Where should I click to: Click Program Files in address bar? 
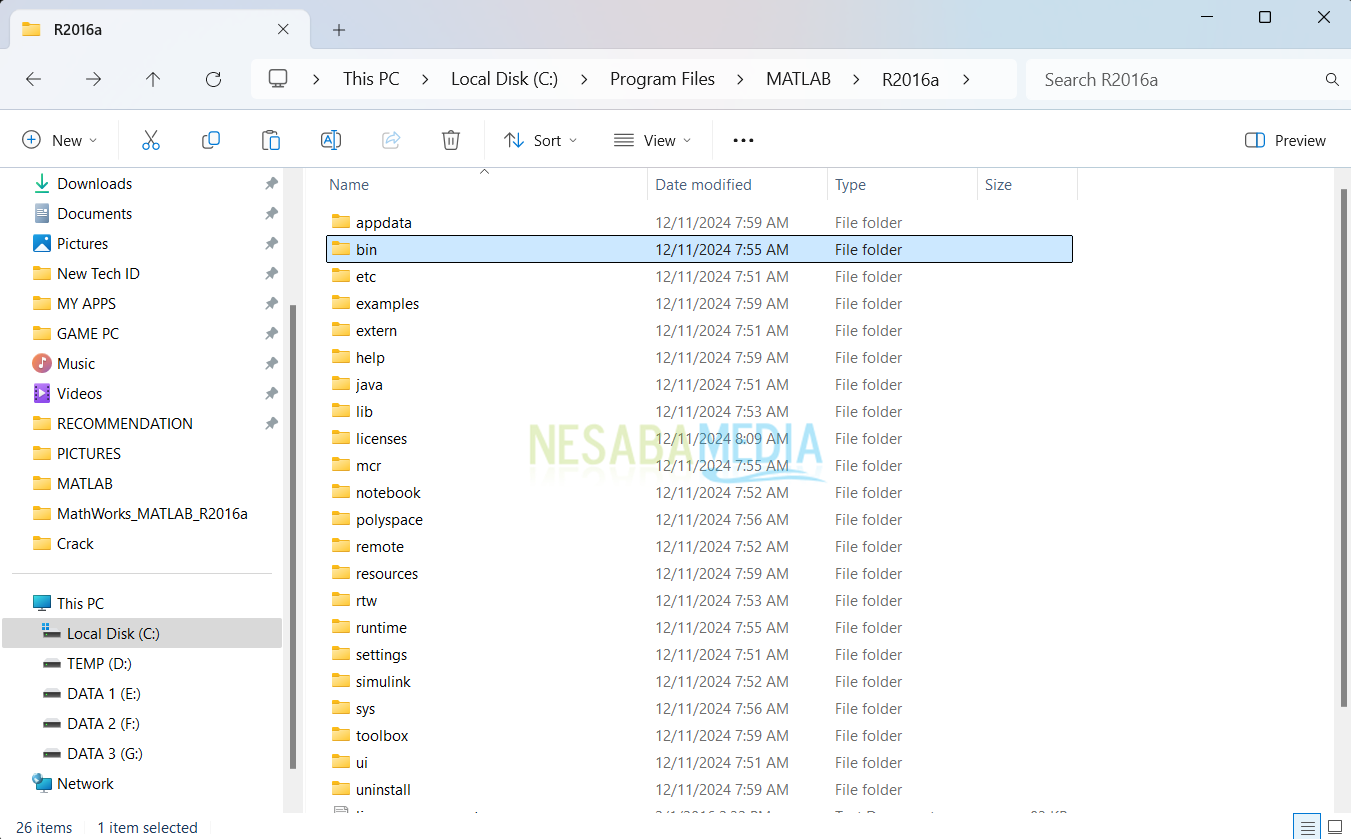(x=662, y=79)
